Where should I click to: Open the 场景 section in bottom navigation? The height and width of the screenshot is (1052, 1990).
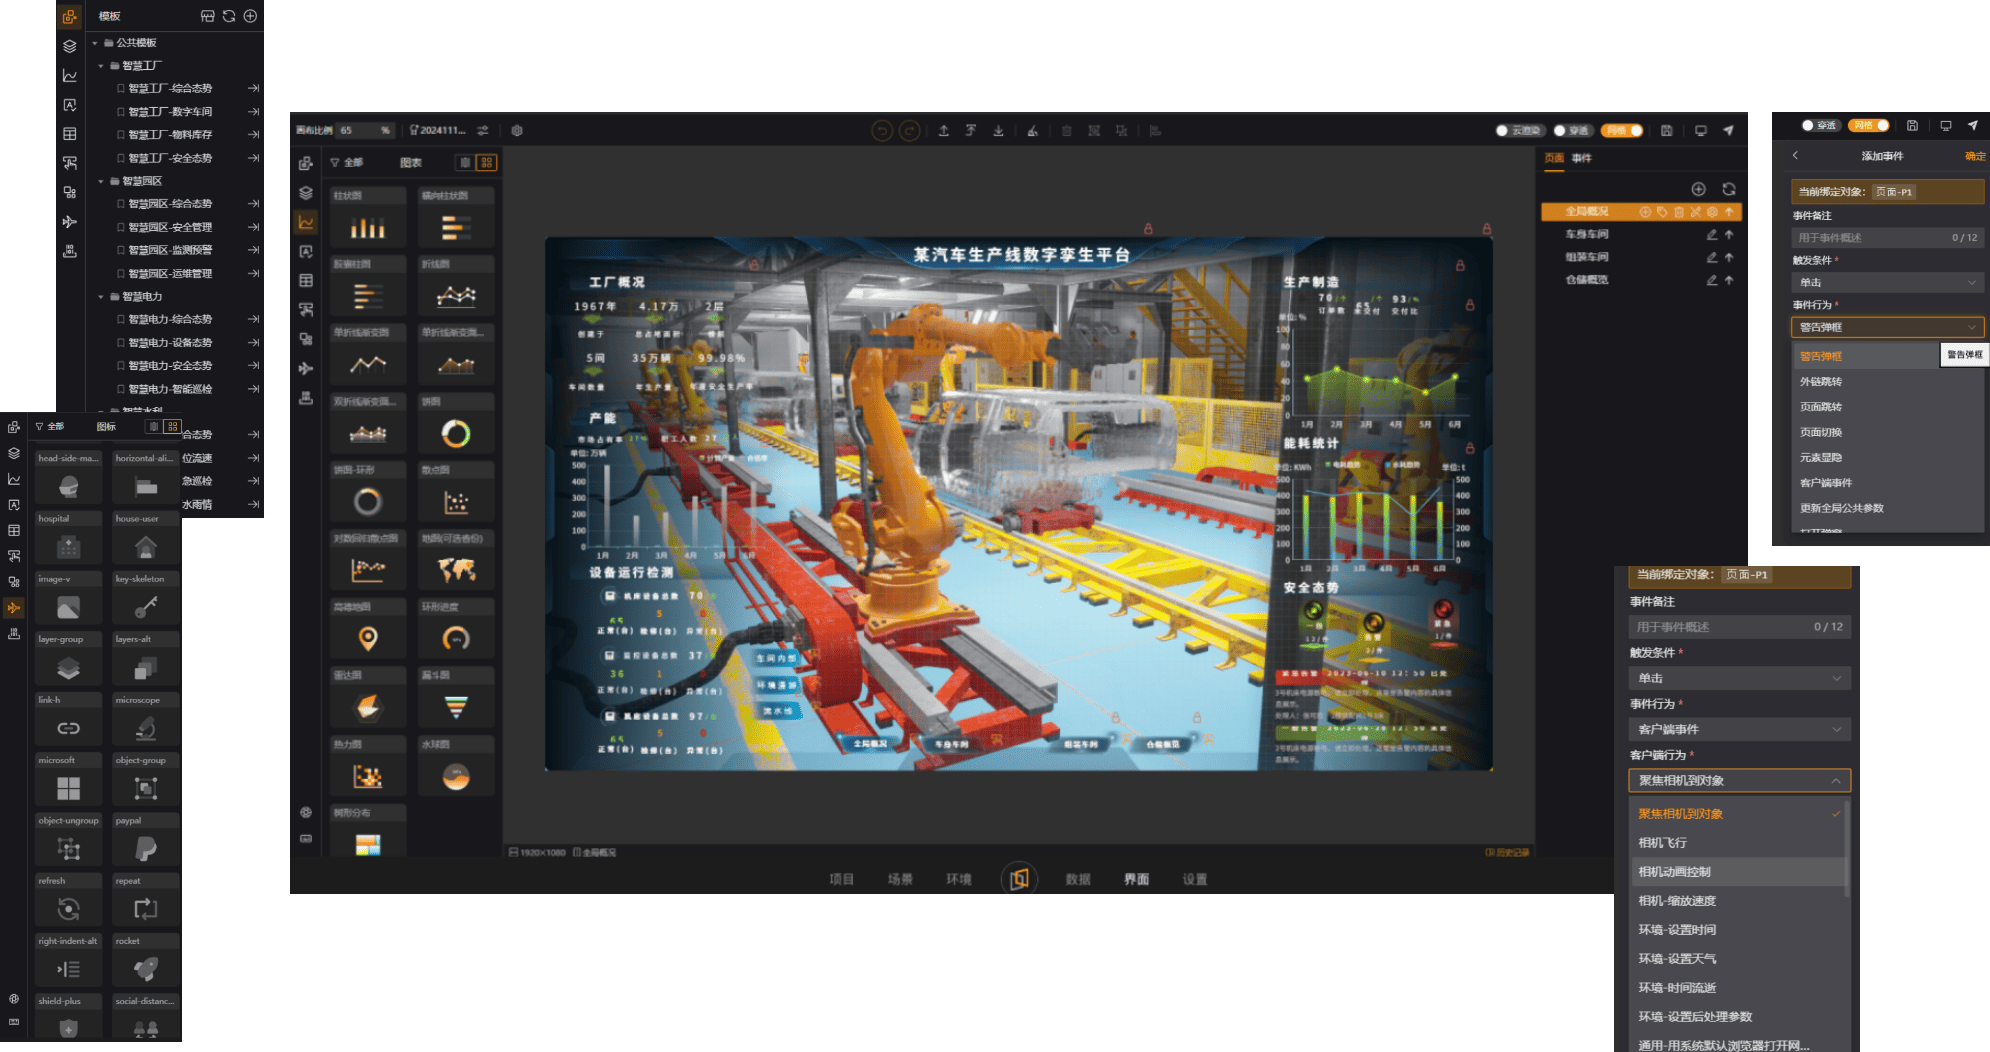(x=900, y=879)
